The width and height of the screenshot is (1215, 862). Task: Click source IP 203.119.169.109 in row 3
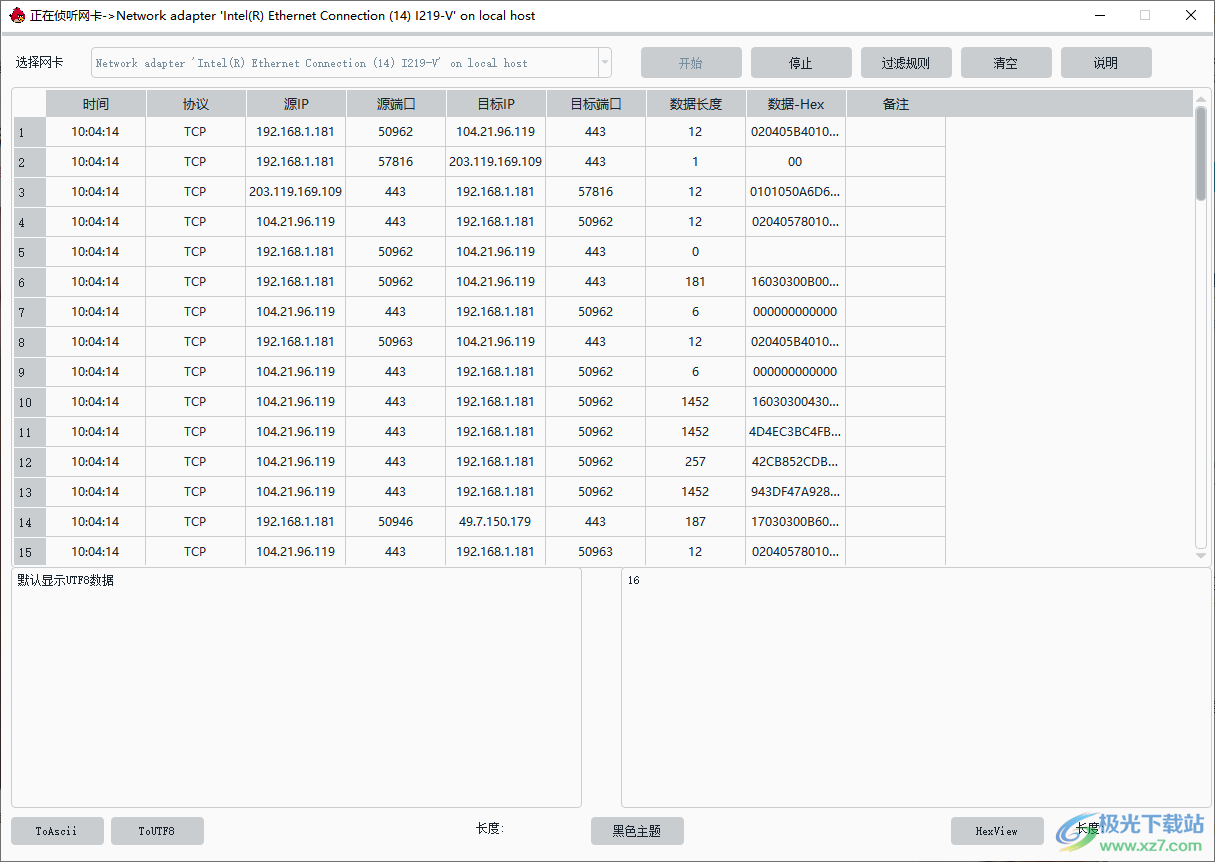point(296,192)
